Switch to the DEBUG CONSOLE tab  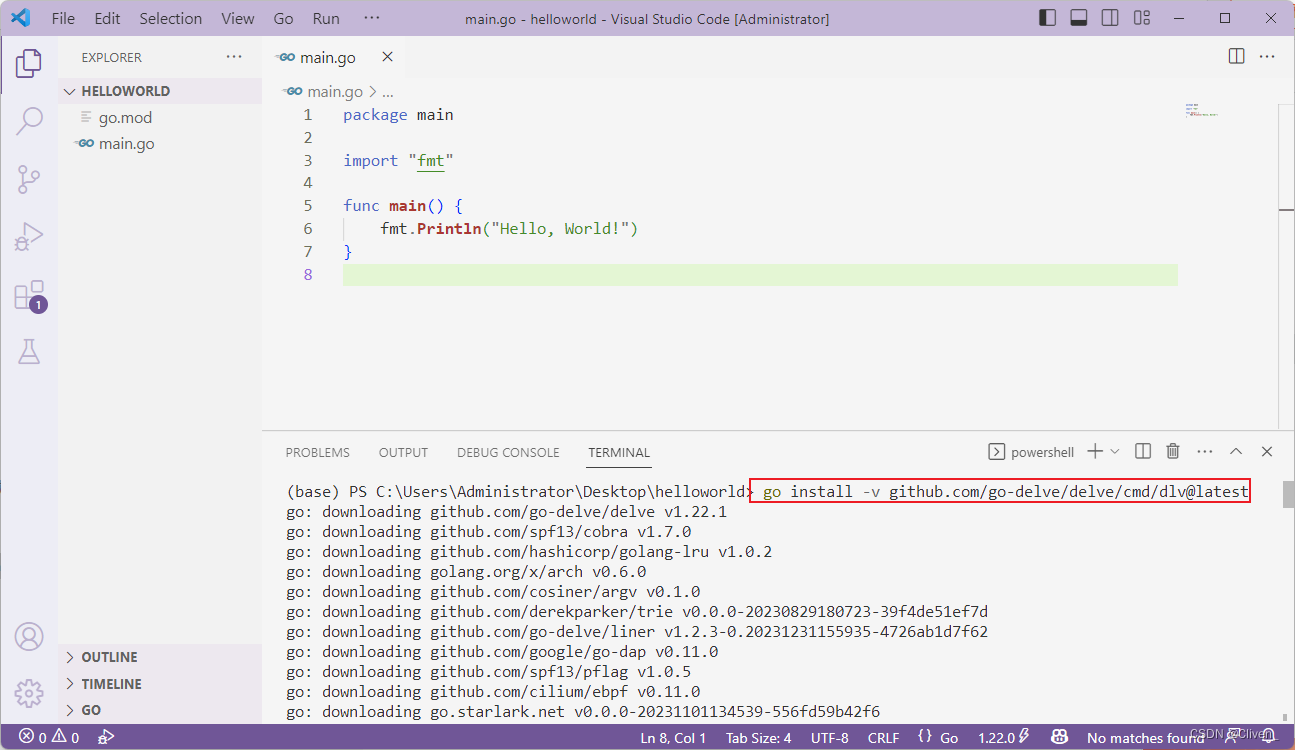coord(508,453)
